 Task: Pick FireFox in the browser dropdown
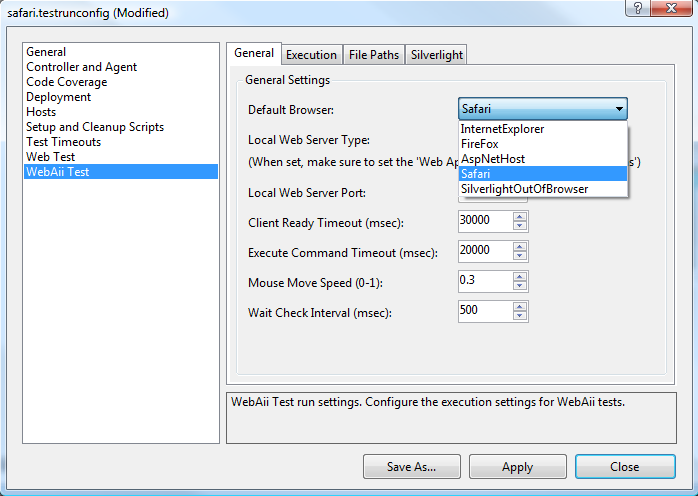pyautogui.click(x=479, y=144)
